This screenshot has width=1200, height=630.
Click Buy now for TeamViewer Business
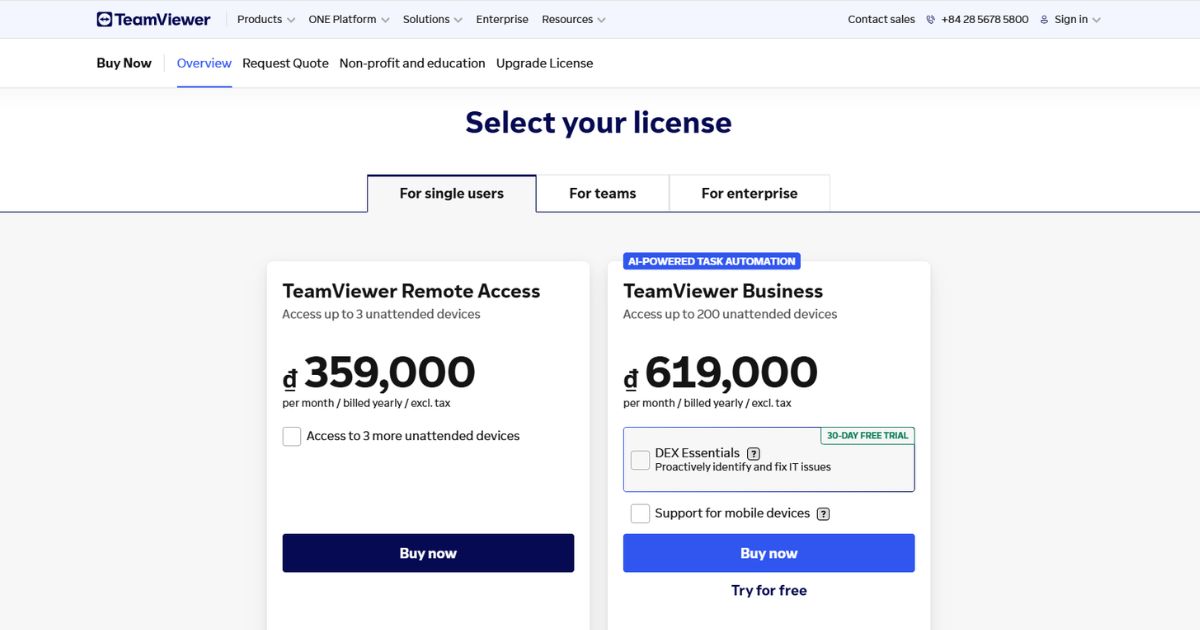pos(769,553)
